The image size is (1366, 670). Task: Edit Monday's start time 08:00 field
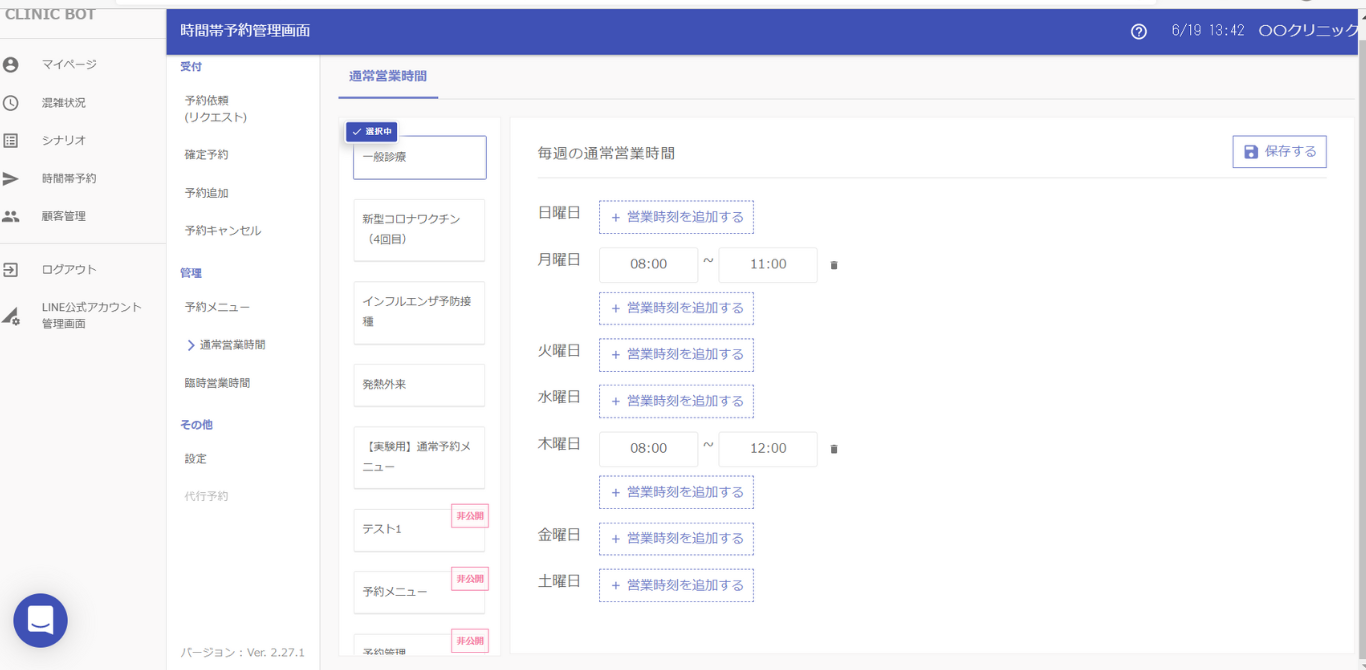(x=648, y=265)
